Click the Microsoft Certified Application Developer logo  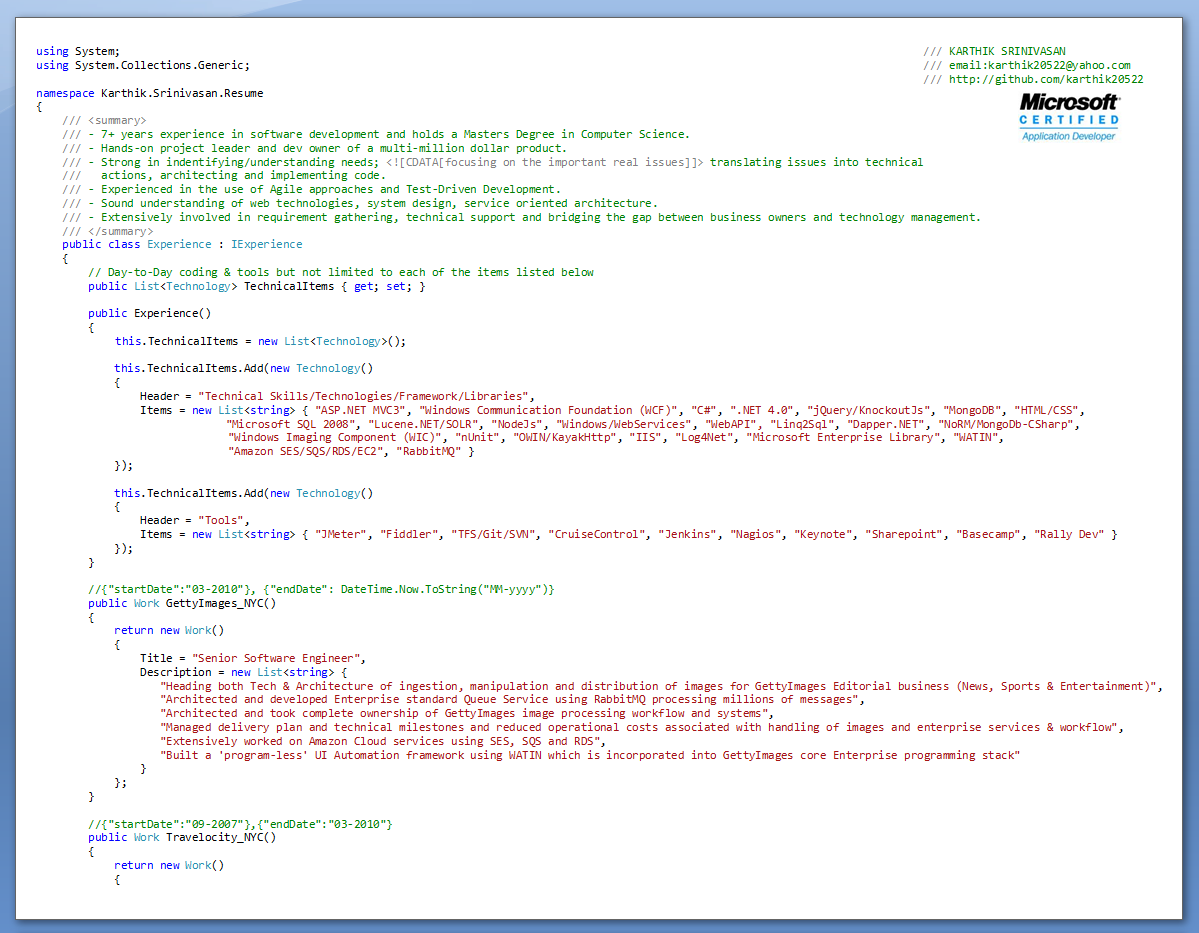[x=1069, y=118]
